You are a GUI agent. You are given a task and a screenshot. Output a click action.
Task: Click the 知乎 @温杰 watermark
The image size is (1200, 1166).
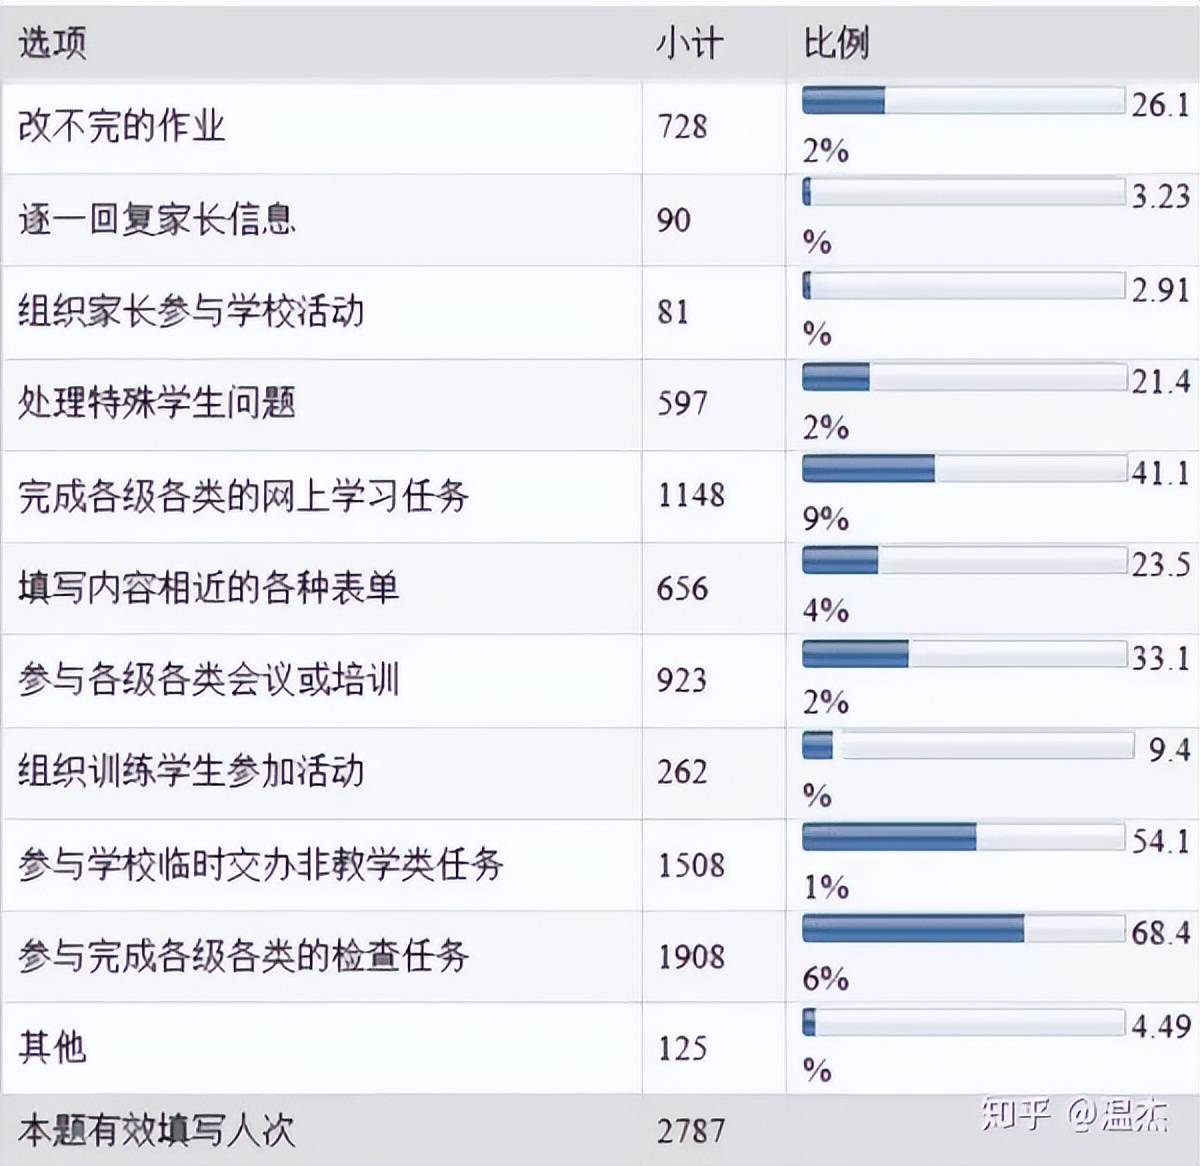[x=1075, y=1114]
